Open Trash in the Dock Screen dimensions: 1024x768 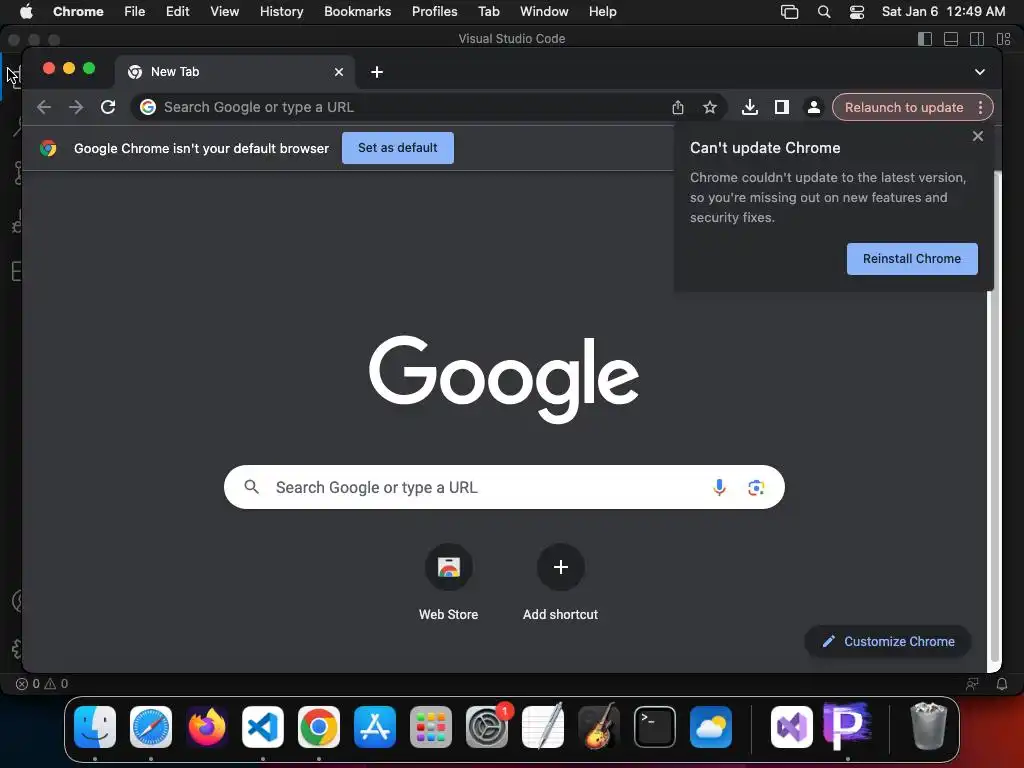928,727
